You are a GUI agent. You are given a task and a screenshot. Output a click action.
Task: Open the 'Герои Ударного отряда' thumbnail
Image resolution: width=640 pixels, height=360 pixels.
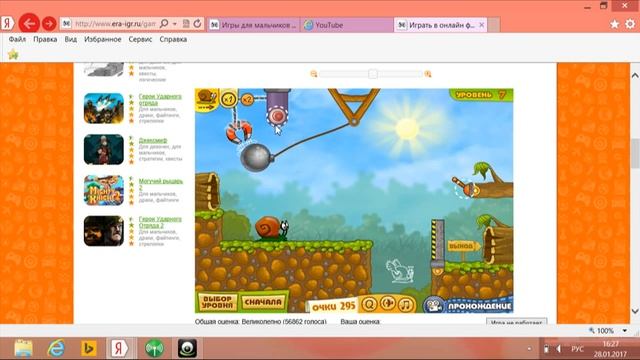(x=104, y=108)
